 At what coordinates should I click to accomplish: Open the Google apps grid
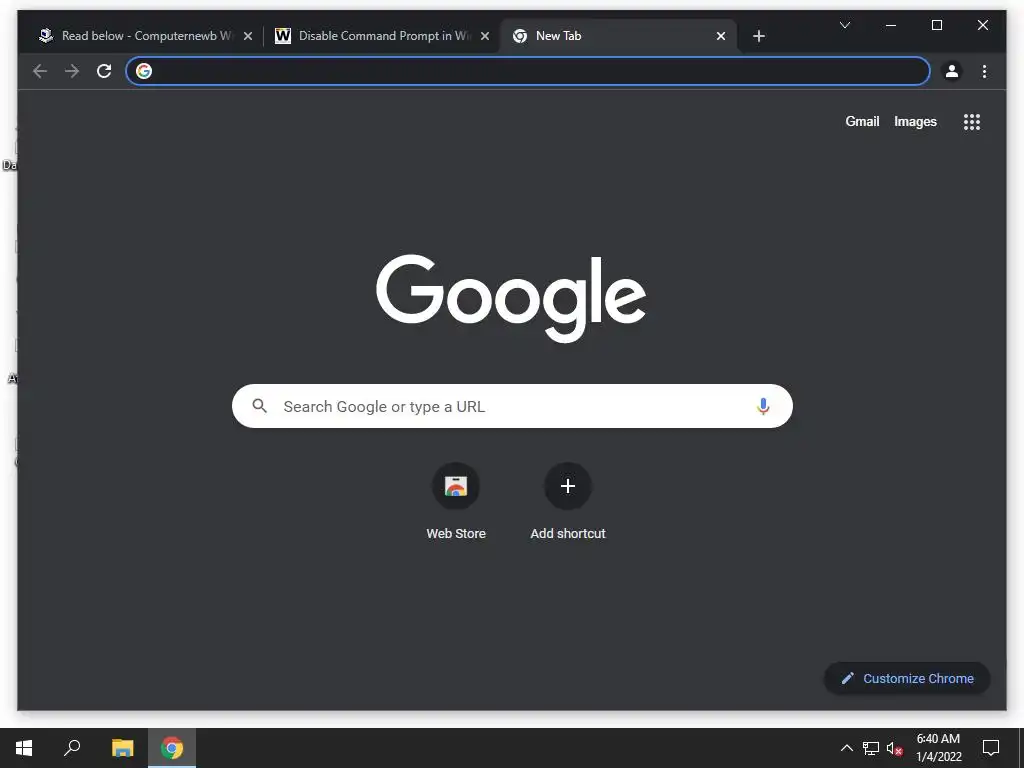972,122
